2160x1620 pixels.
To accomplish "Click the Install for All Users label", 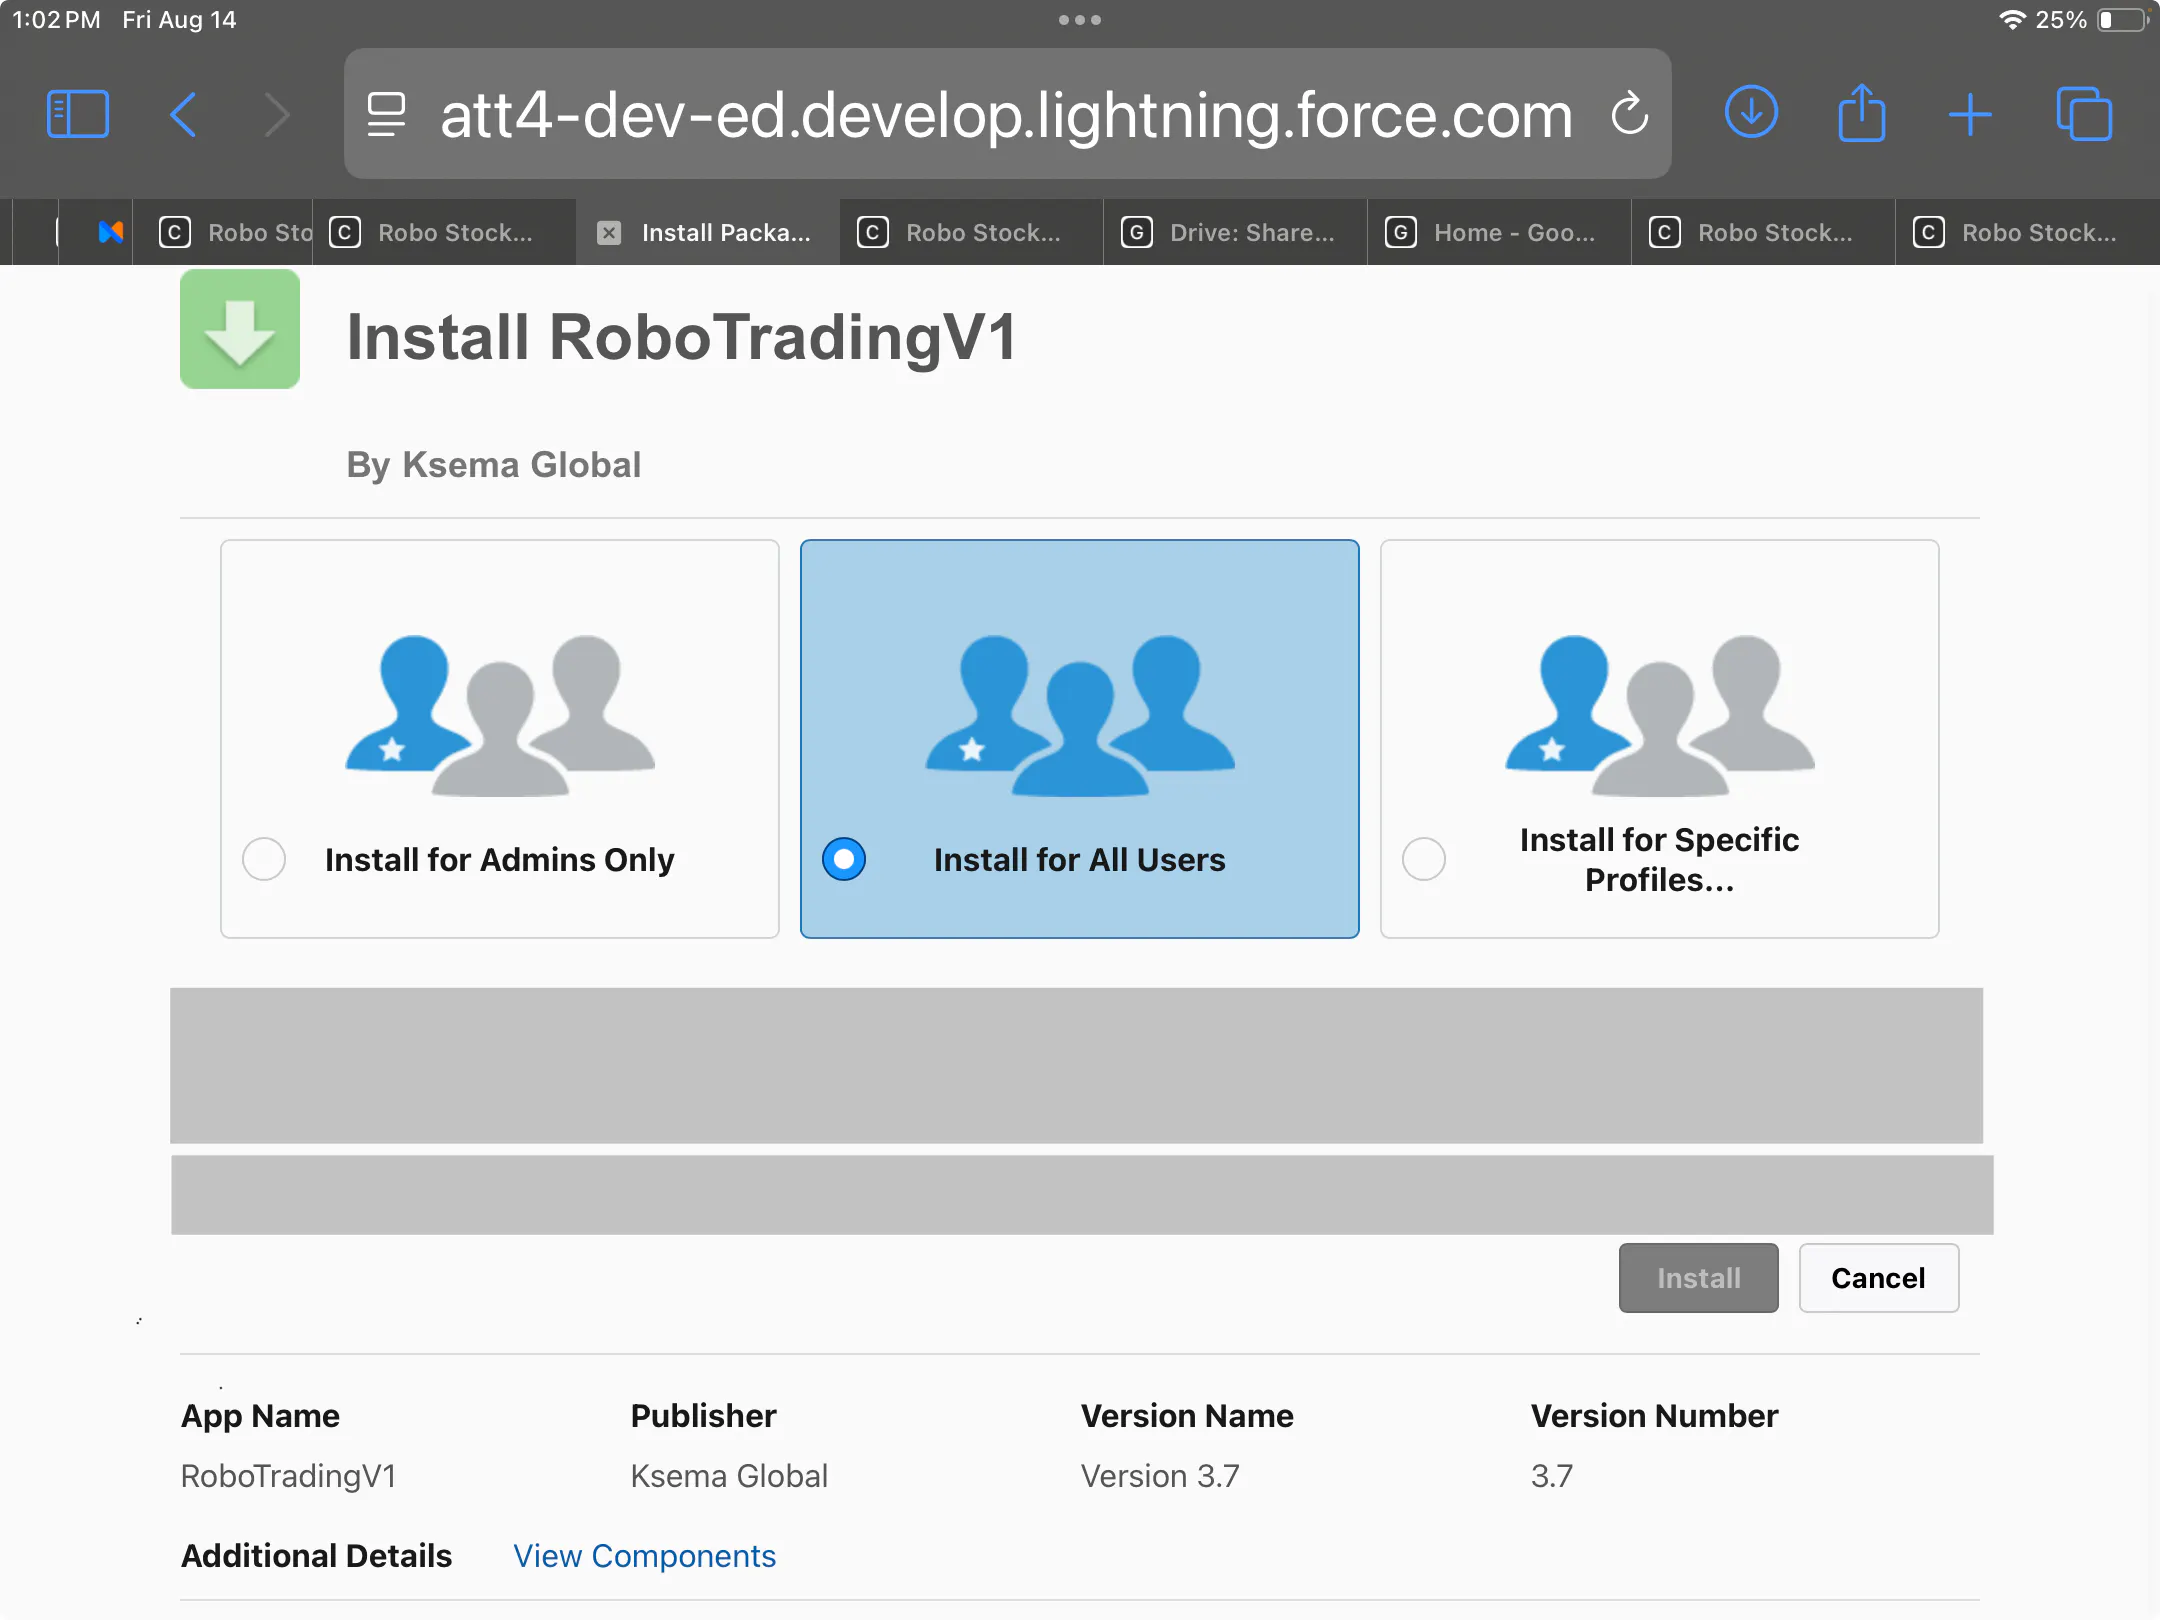I will click(1080, 860).
